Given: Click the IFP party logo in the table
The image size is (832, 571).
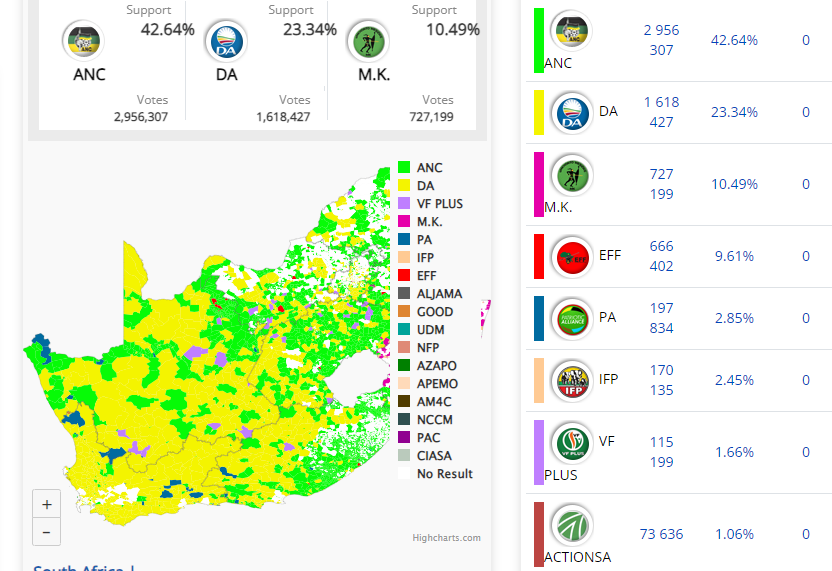Looking at the screenshot, I should [x=572, y=381].
